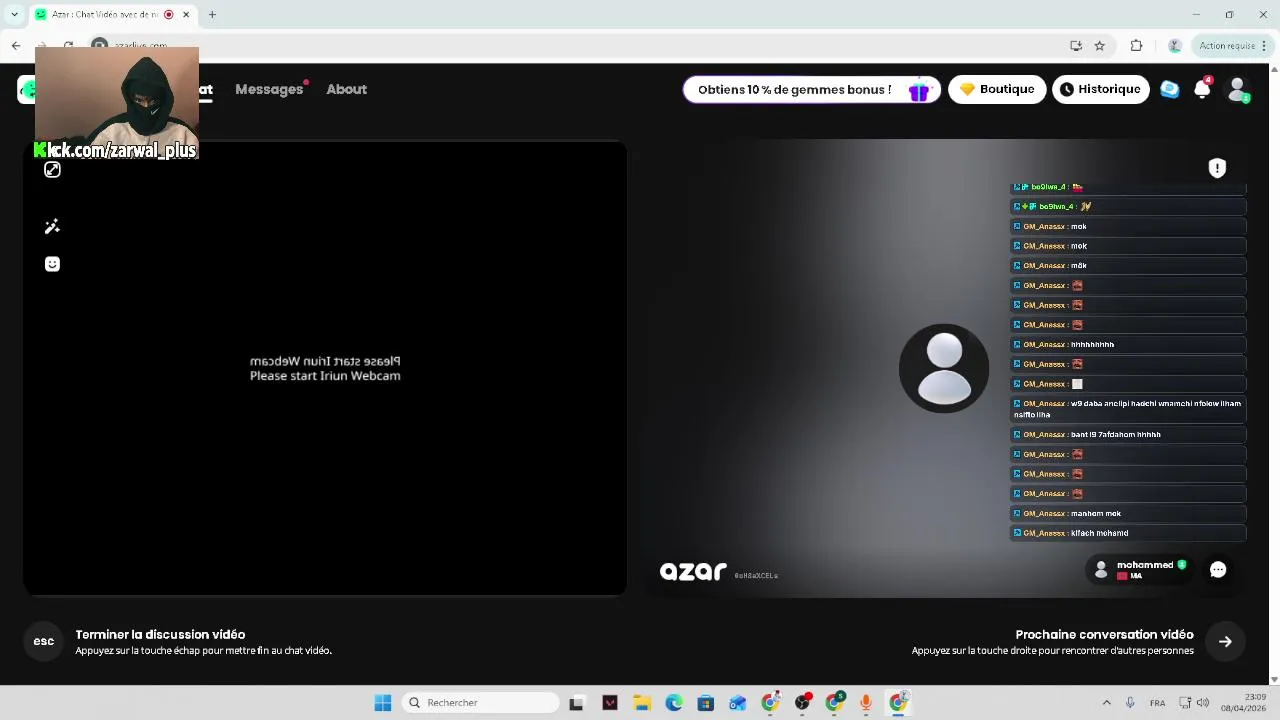The height and width of the screenshot is (720, 1280).
Task: Open Microsoft Store from the taskbar
Action: pyautogui.click(x=706, y=703)
